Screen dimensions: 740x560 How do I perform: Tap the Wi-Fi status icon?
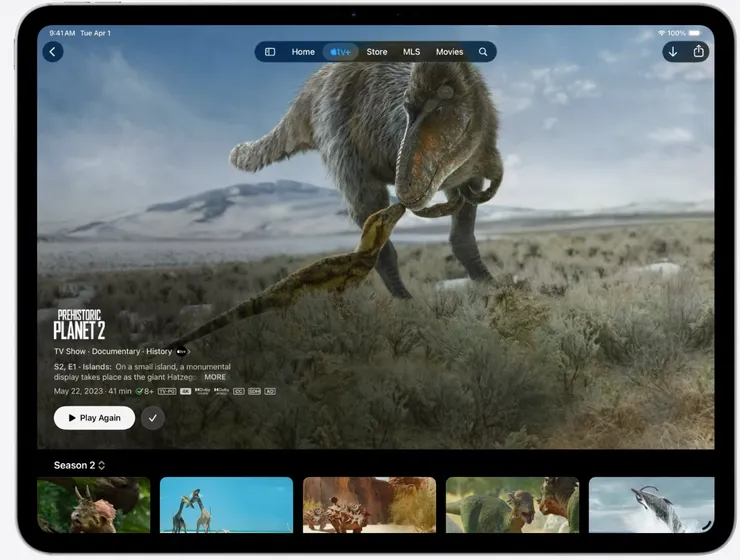click(662, 33)
